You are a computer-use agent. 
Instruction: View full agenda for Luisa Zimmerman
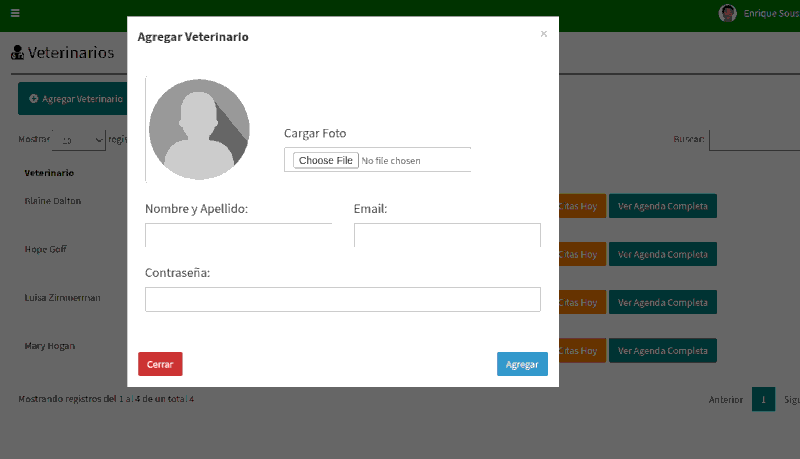tap(662, 302)
